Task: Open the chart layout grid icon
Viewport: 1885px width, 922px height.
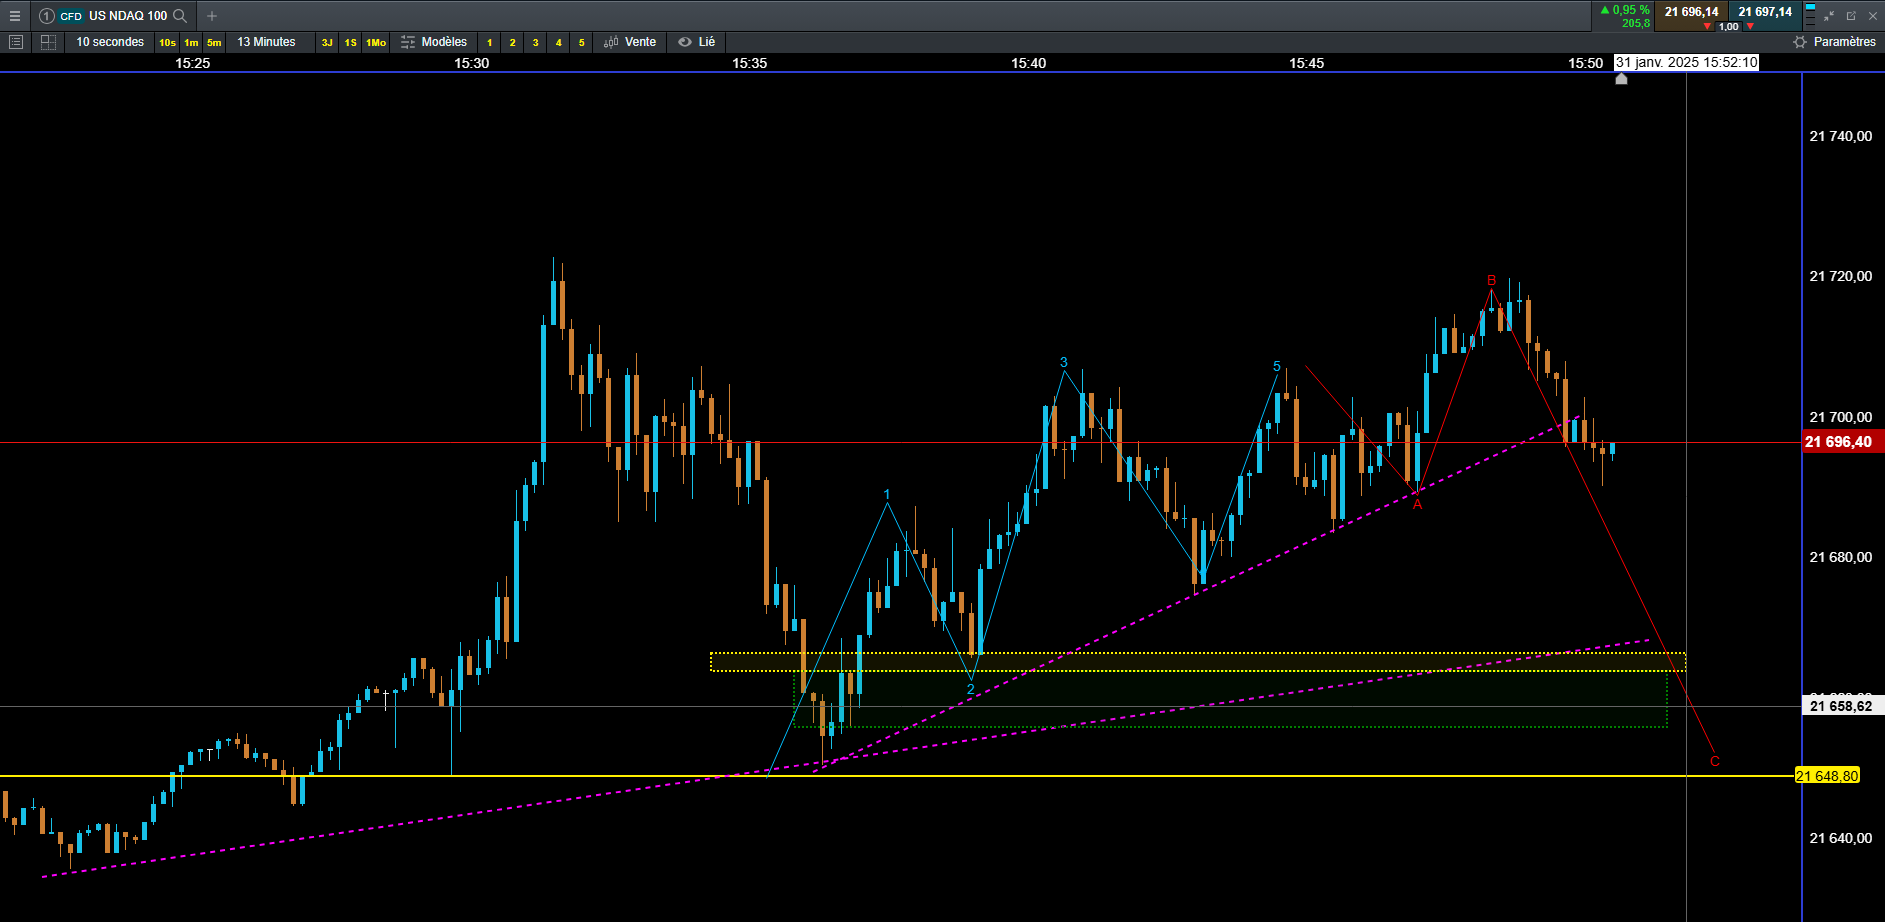Action: 47,42
